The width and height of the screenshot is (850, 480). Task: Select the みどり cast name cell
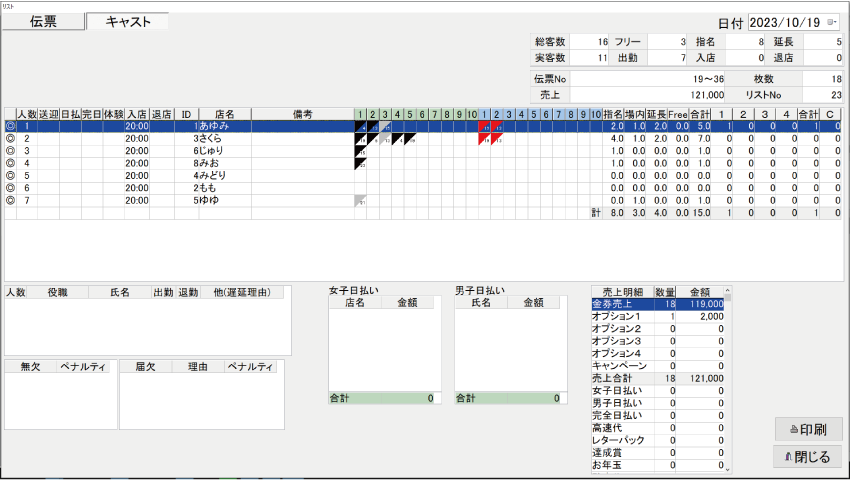[225, 176]
